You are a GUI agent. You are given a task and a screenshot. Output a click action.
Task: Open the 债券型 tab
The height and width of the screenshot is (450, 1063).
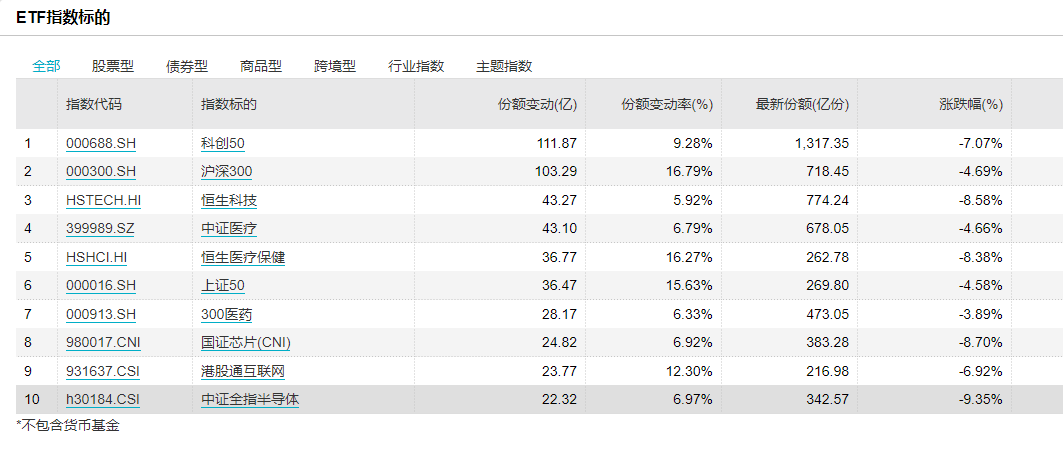point(187,66)
